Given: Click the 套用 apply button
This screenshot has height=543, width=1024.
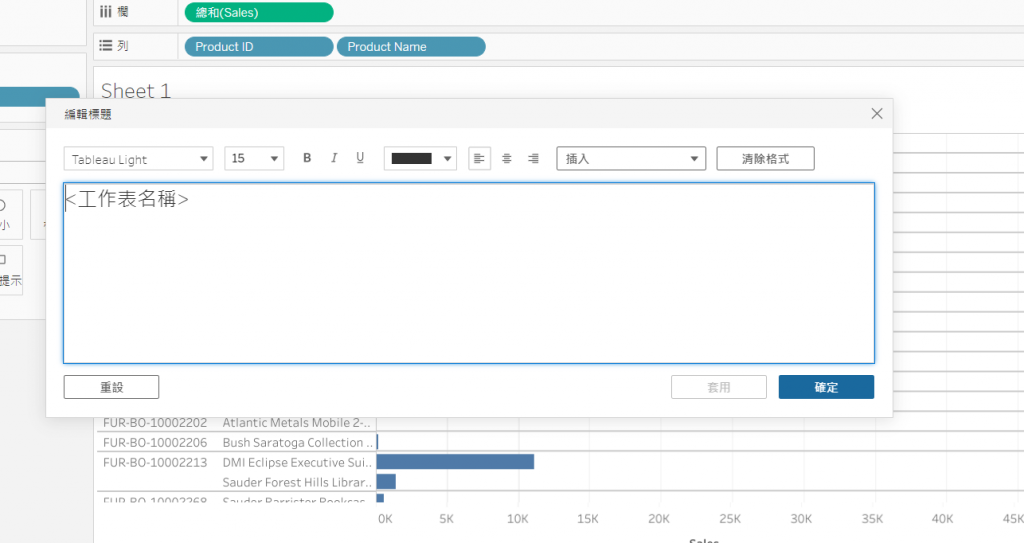Looking at the screenshot, I should tap(718, 387).
